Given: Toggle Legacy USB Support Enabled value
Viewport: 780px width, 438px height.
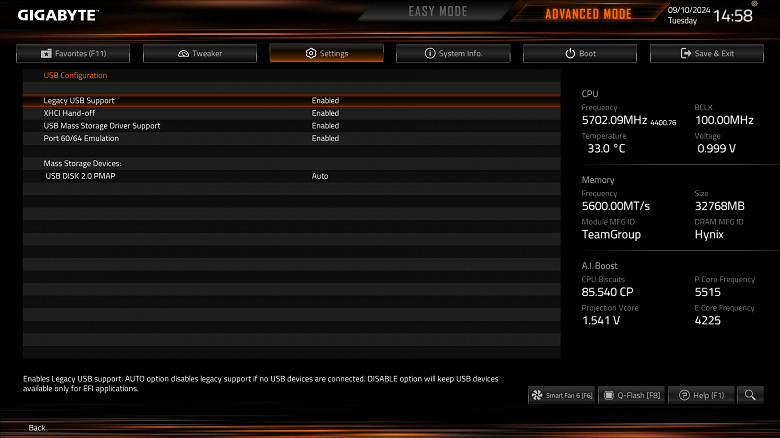Looking at the screenshot, I should pos(325,101).
